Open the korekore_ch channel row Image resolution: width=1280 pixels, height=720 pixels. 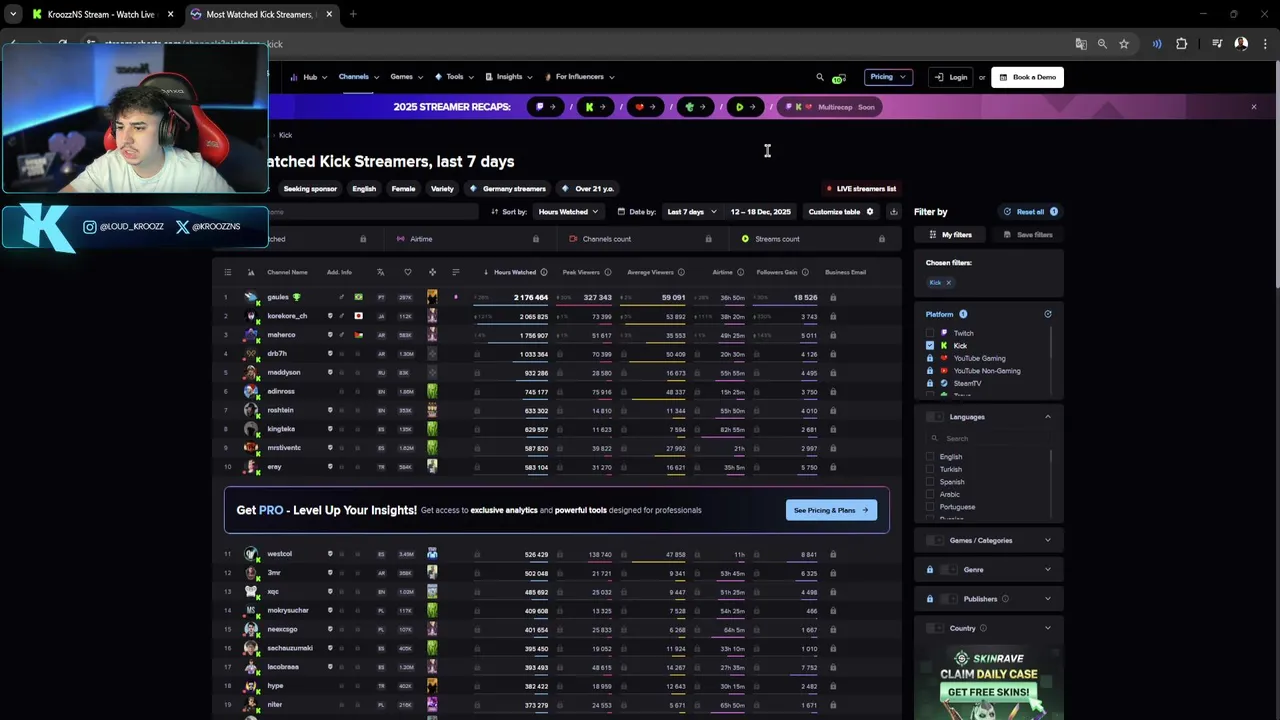[x=556, y=316]
